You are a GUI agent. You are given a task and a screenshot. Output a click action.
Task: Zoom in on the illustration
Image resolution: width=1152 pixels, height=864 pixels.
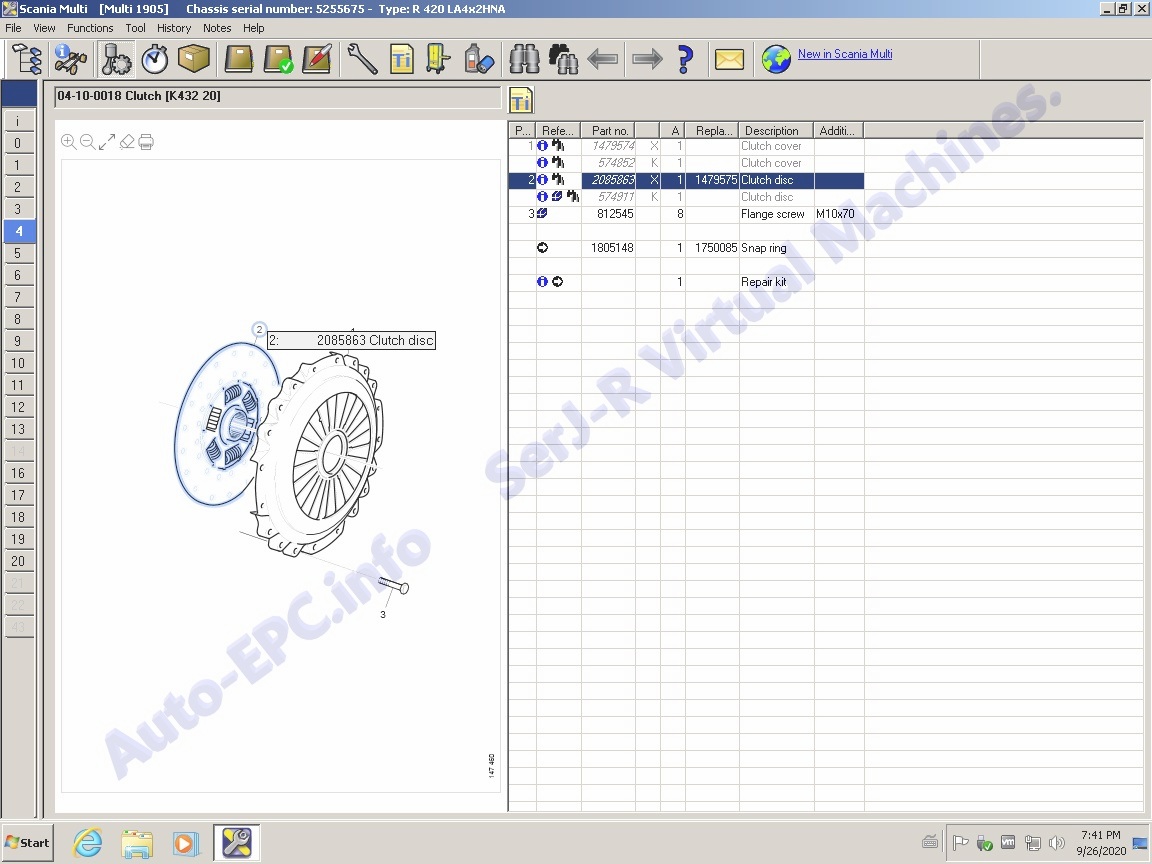tap(68, 141)
